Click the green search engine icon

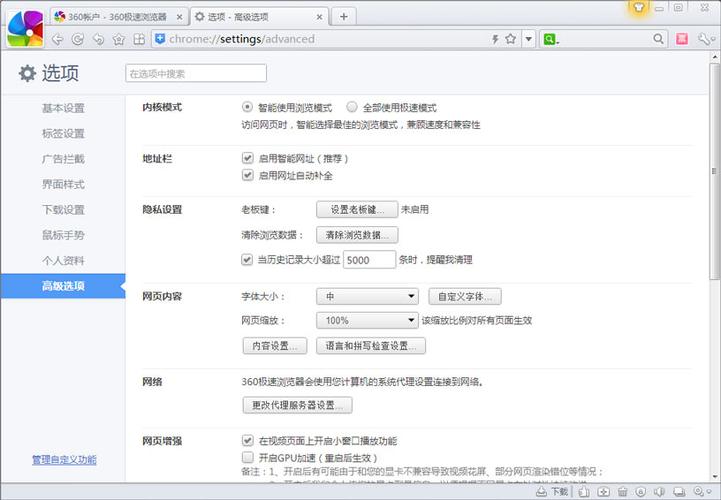[x=549, y=39]
